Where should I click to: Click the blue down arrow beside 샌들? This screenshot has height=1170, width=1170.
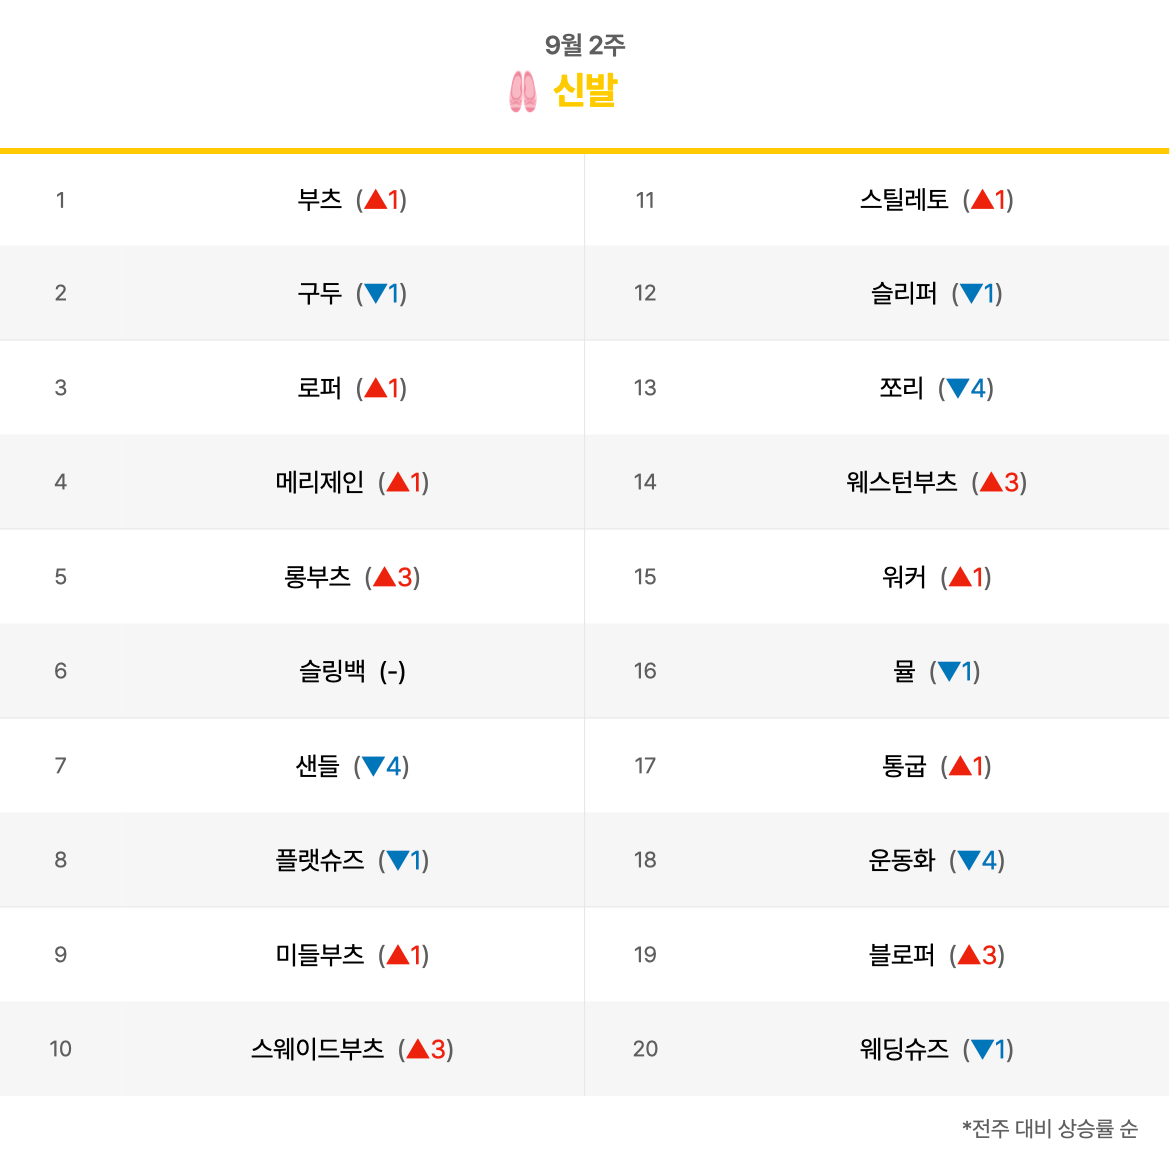tap(373, 766)
